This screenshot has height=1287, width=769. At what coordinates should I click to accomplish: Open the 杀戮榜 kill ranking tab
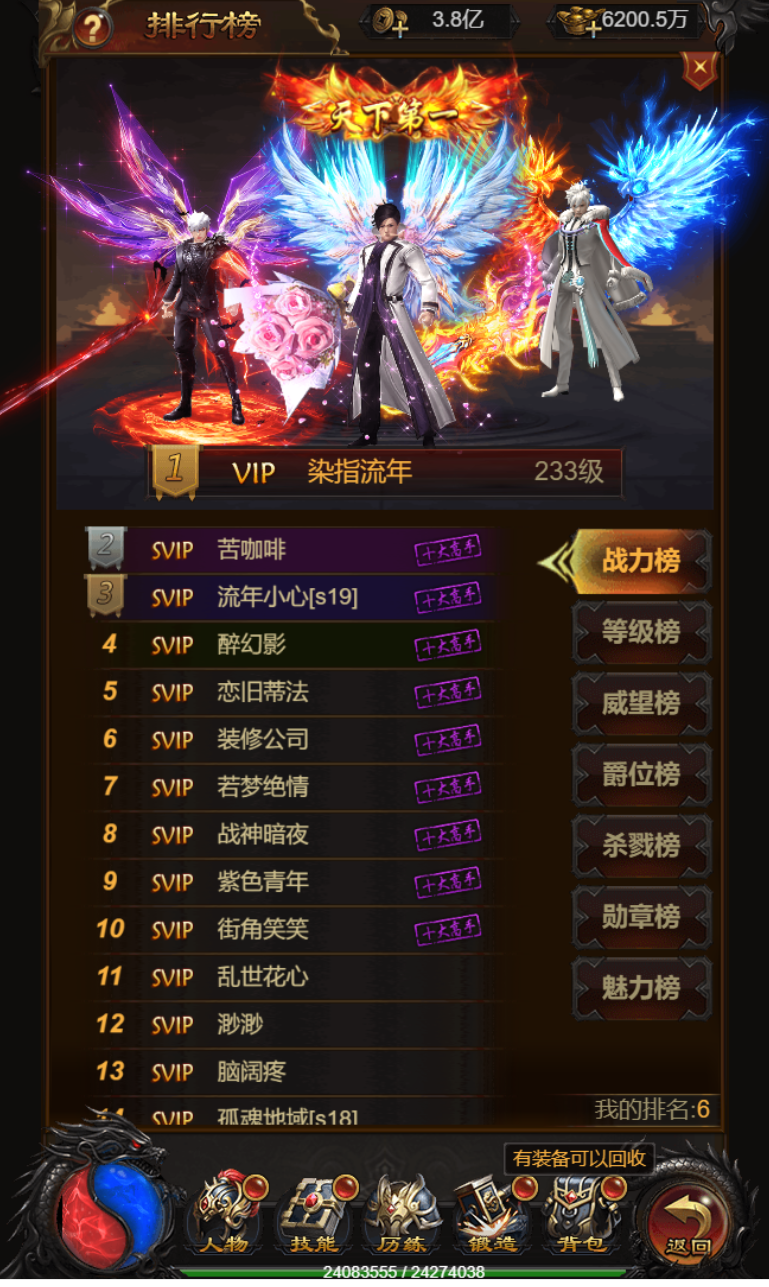coord(641,846)
